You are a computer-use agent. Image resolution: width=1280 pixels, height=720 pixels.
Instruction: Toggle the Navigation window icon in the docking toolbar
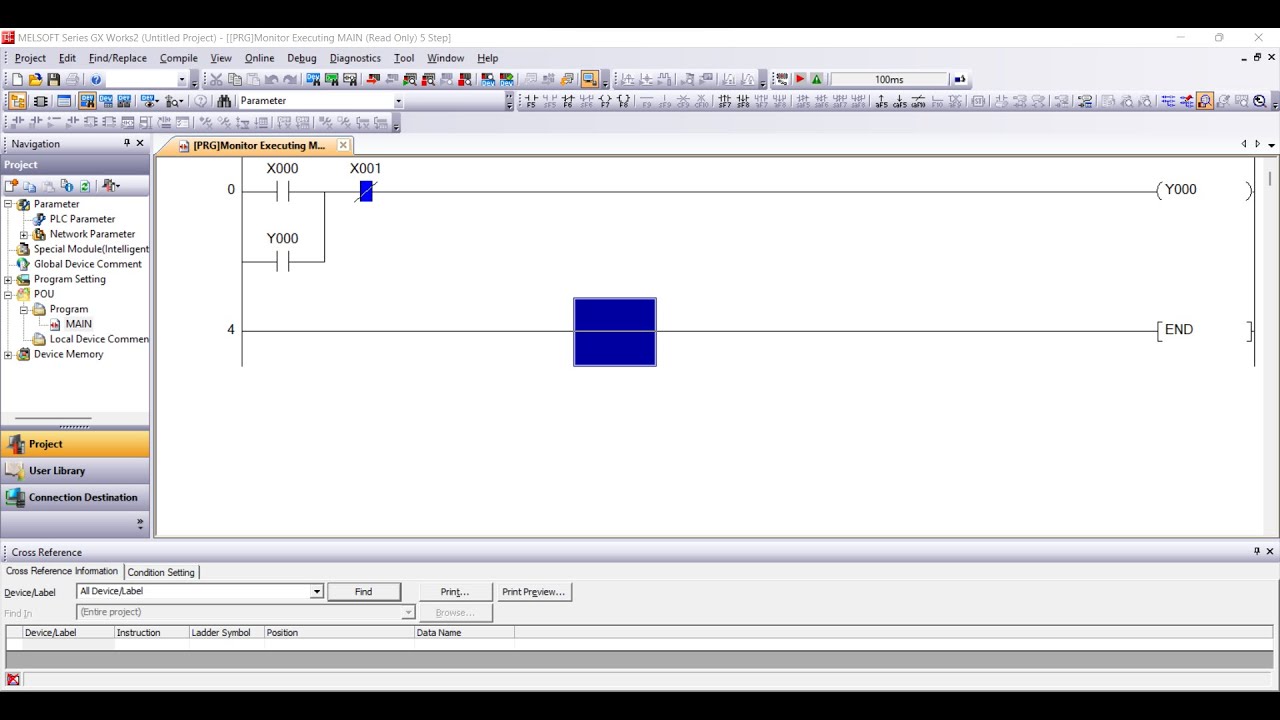coord(17,101)
